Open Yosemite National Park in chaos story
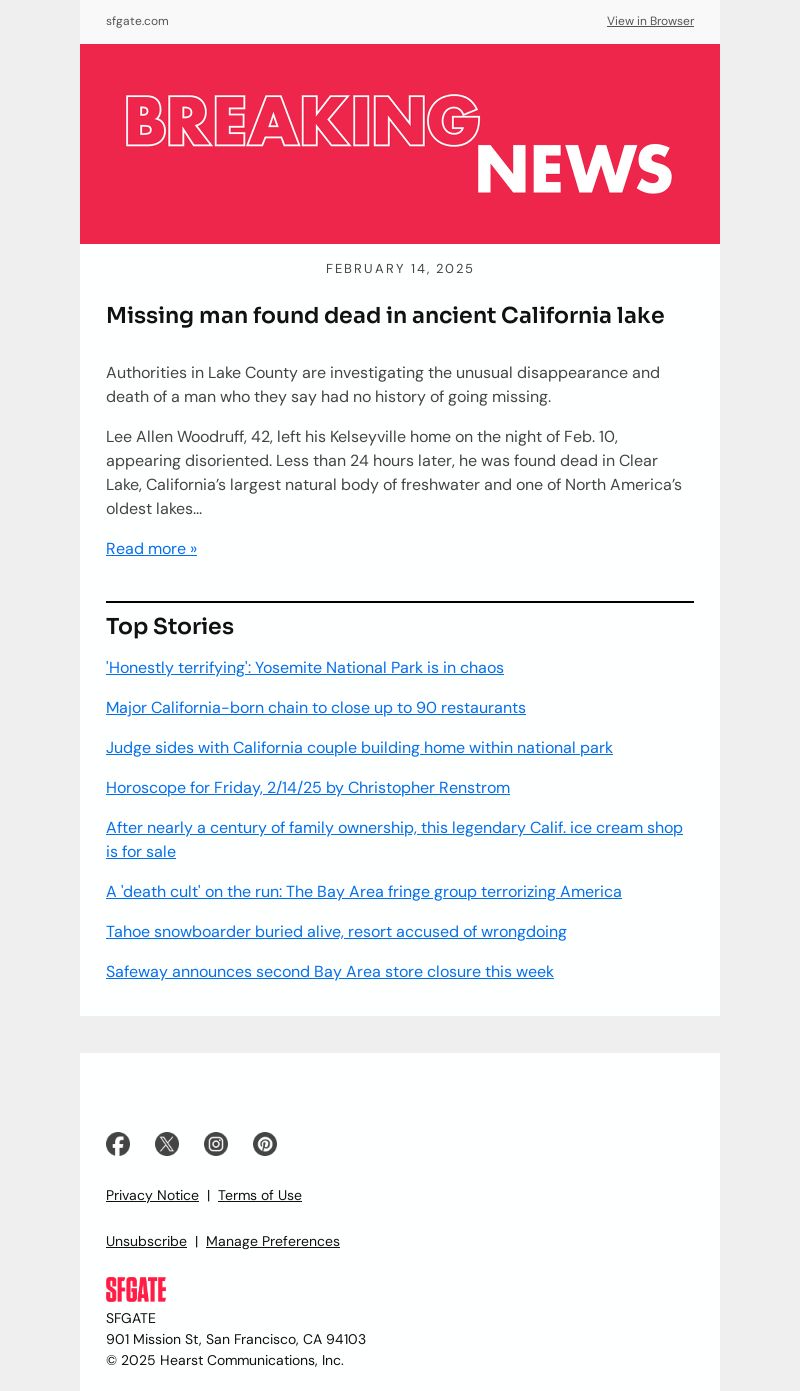Screen dimensions: 800x1391 click(x=305, y=667)
